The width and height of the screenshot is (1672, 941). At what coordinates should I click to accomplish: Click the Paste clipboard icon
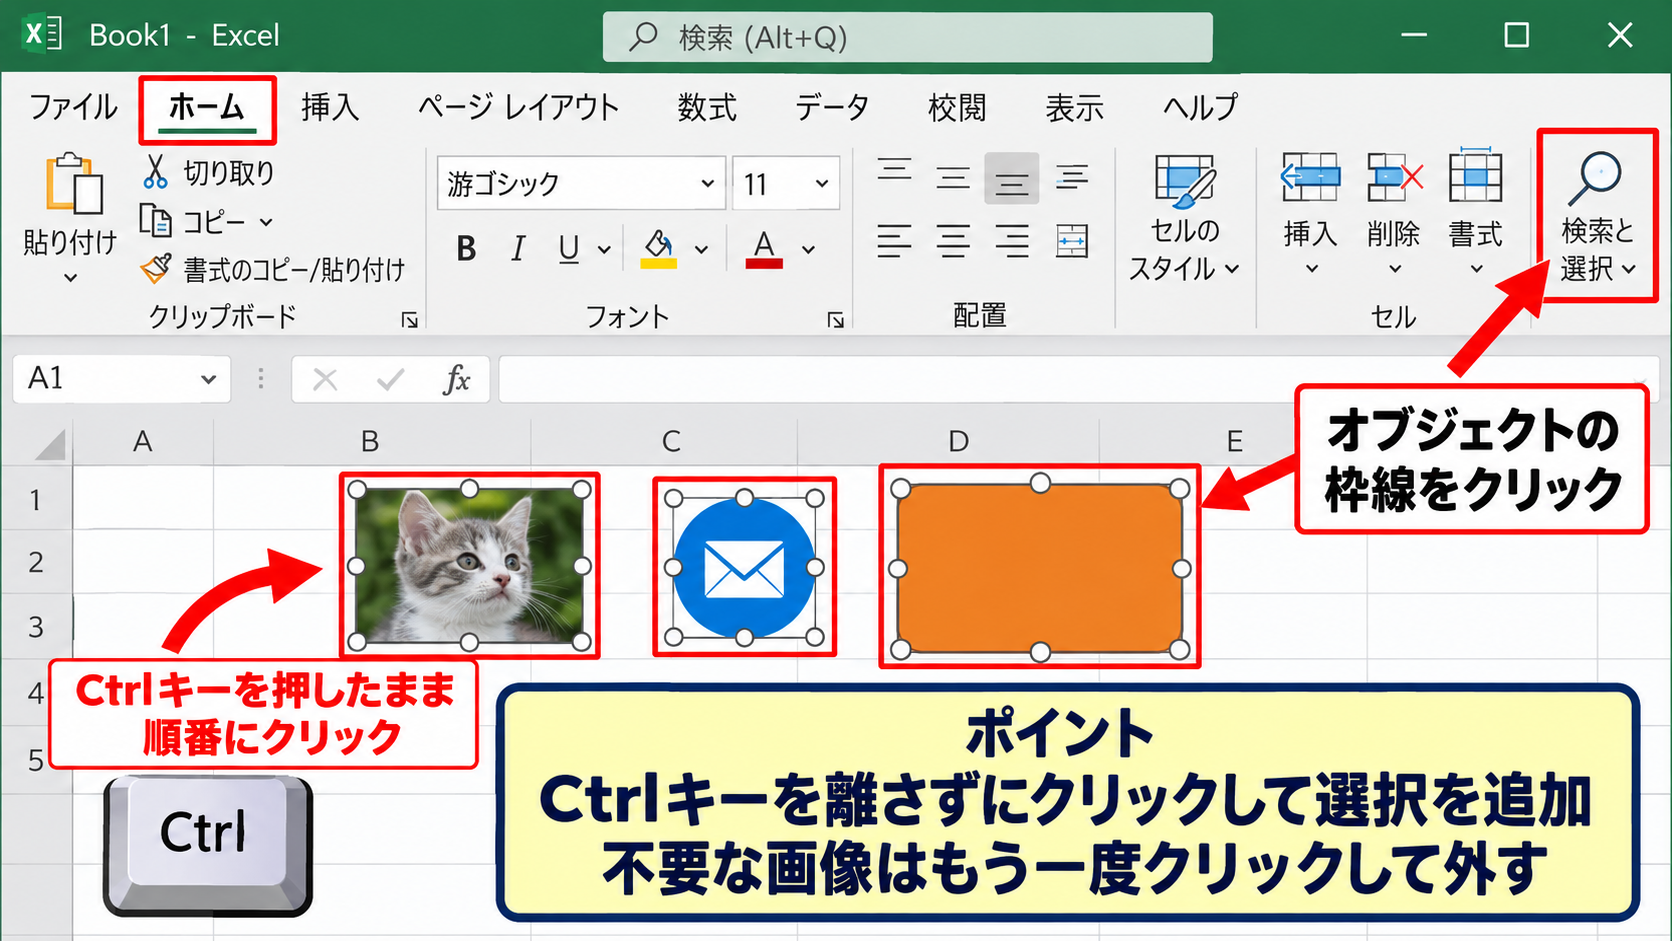(73, 184)
